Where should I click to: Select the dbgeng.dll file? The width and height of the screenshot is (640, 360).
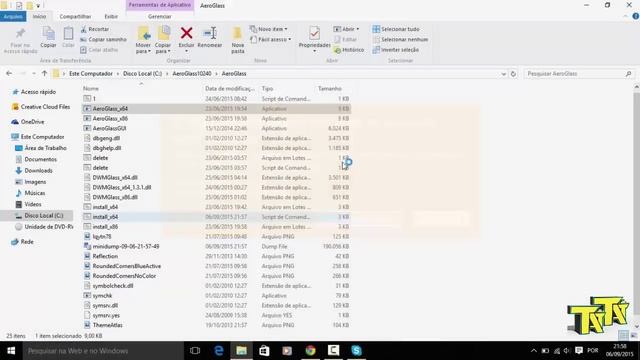tap(106, 138)
